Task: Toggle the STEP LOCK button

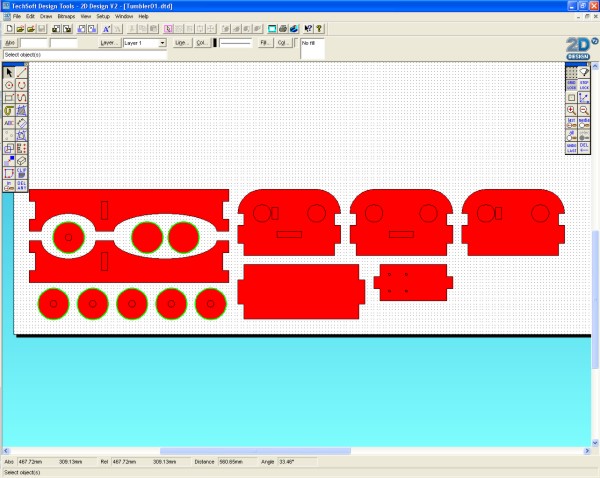Action: click(x=584, y=85)
